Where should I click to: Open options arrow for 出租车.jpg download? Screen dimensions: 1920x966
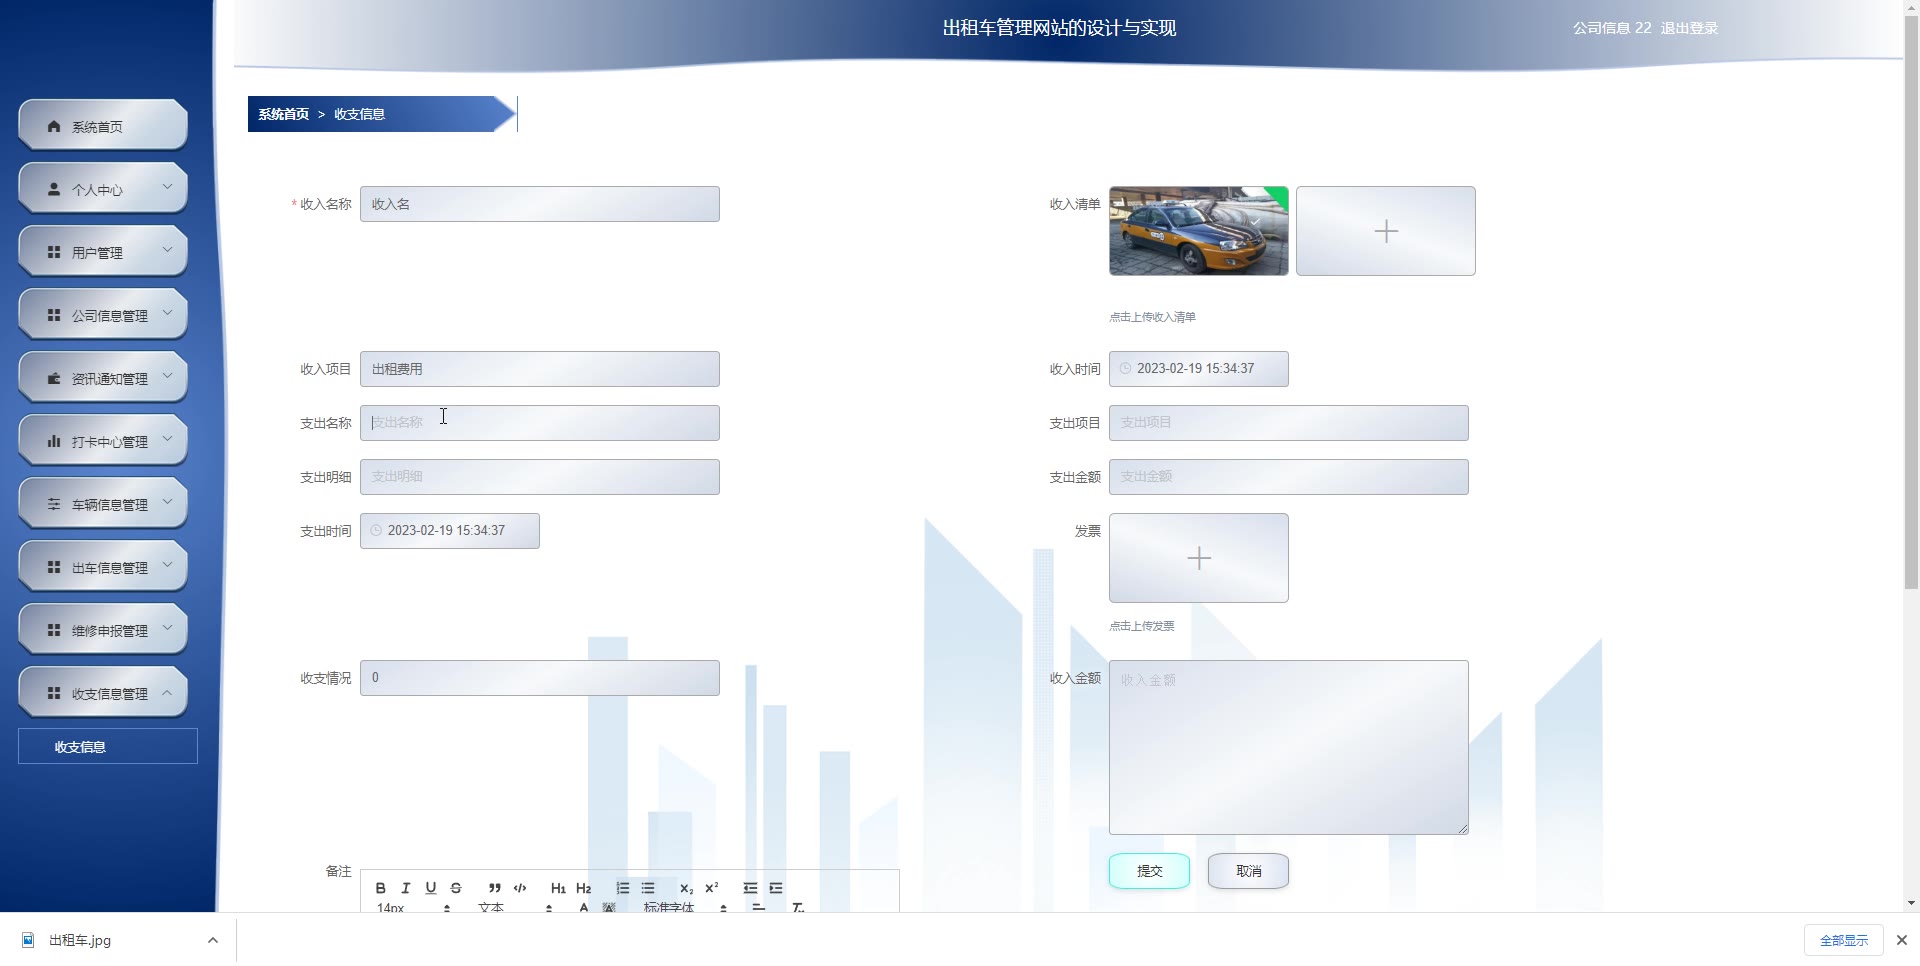[213, 940]
